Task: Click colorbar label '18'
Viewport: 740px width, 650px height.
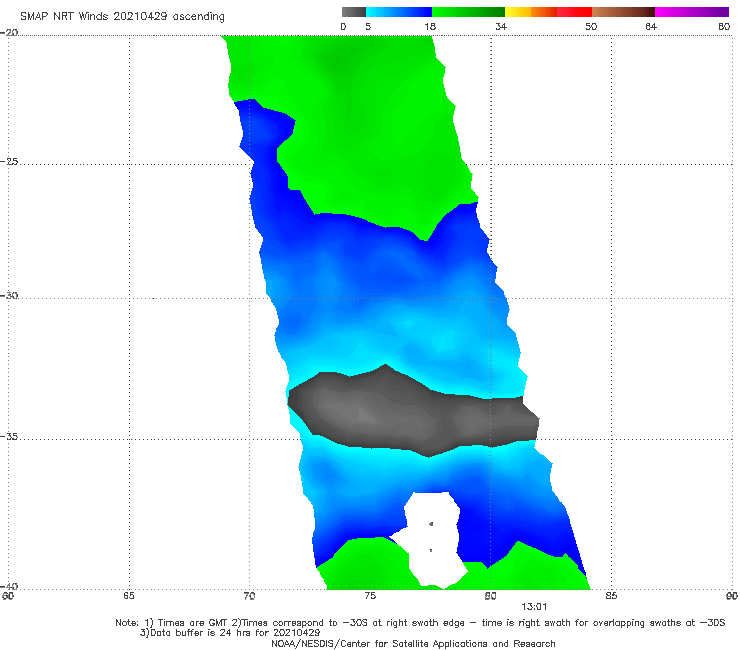Action: click(x=430, y=27)
